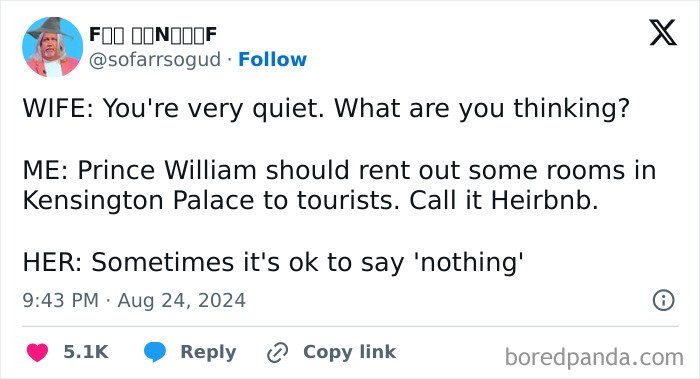The height and width of the screenshot is (379, 700).
Task: Click the Reply label
Action: pyautogui.click(x=208, y=352)
